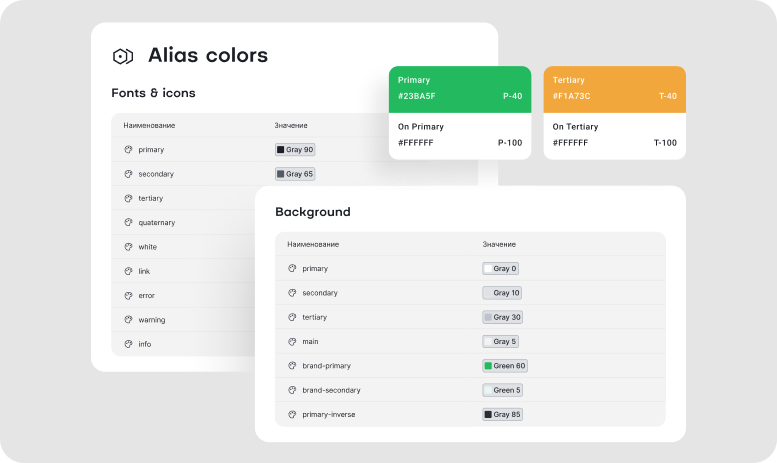Click the On Primary #FFFFFF block

(x=460, y=136)
